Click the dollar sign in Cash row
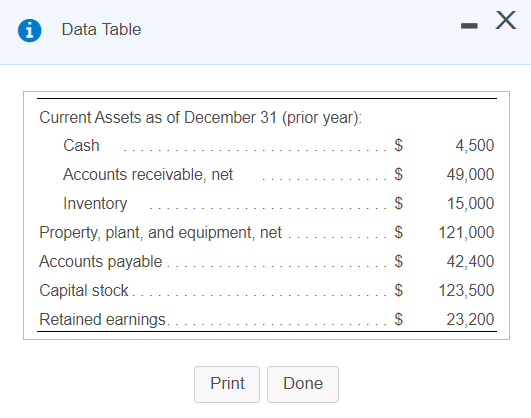The image size is (531, 418). click(x=399, y=146)
